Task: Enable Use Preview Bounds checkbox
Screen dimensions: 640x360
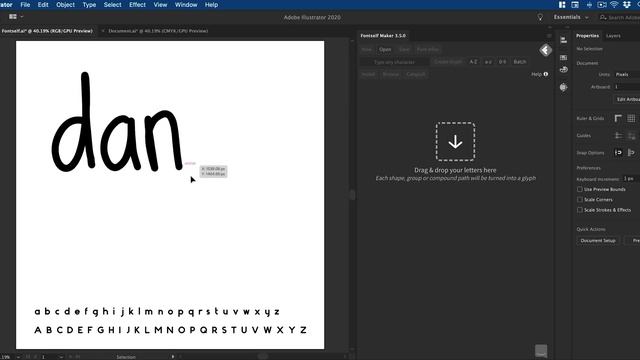Action: coord(580,189)
